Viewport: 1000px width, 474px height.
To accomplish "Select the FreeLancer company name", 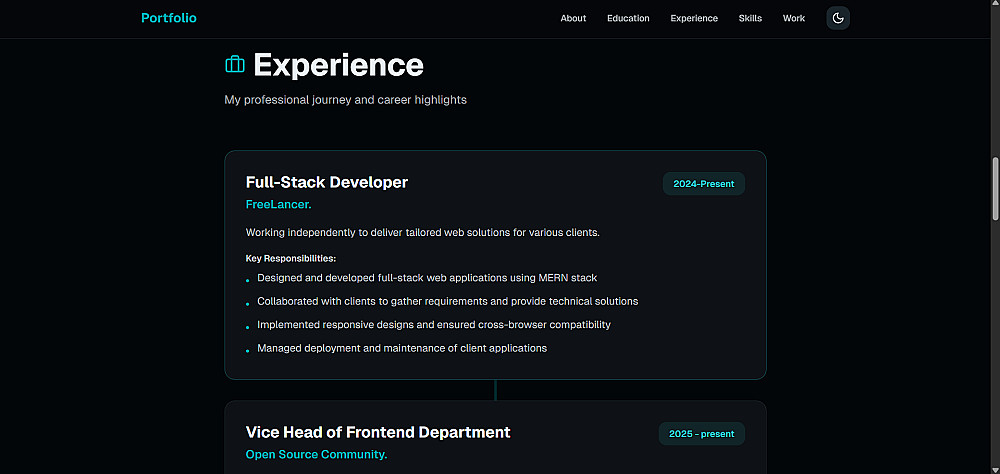I will click(x=279, y=204).
